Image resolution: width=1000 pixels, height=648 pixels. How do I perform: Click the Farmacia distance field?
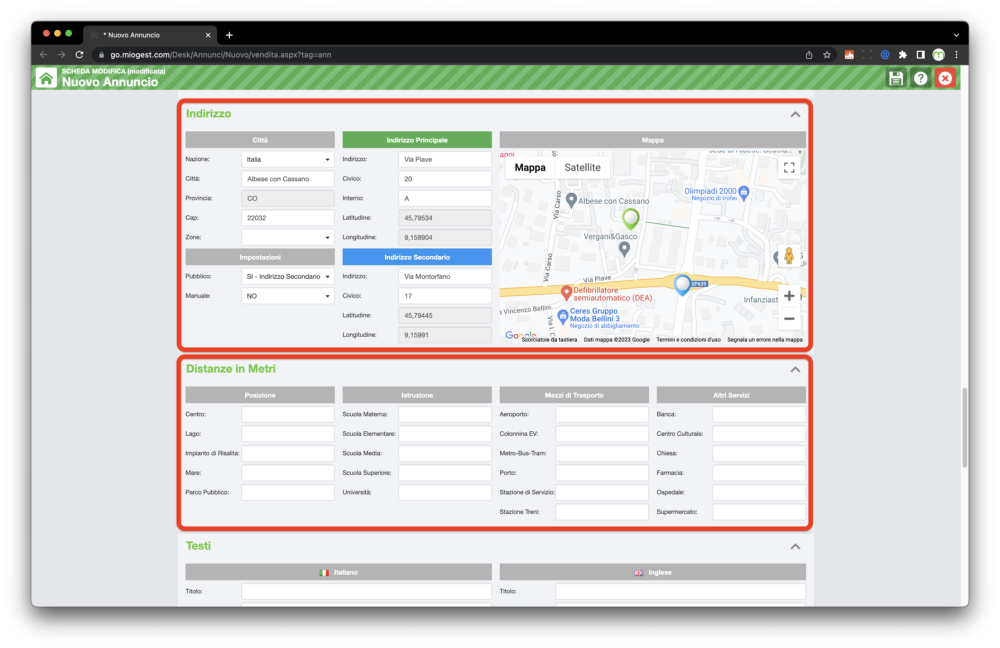[759, 473]
